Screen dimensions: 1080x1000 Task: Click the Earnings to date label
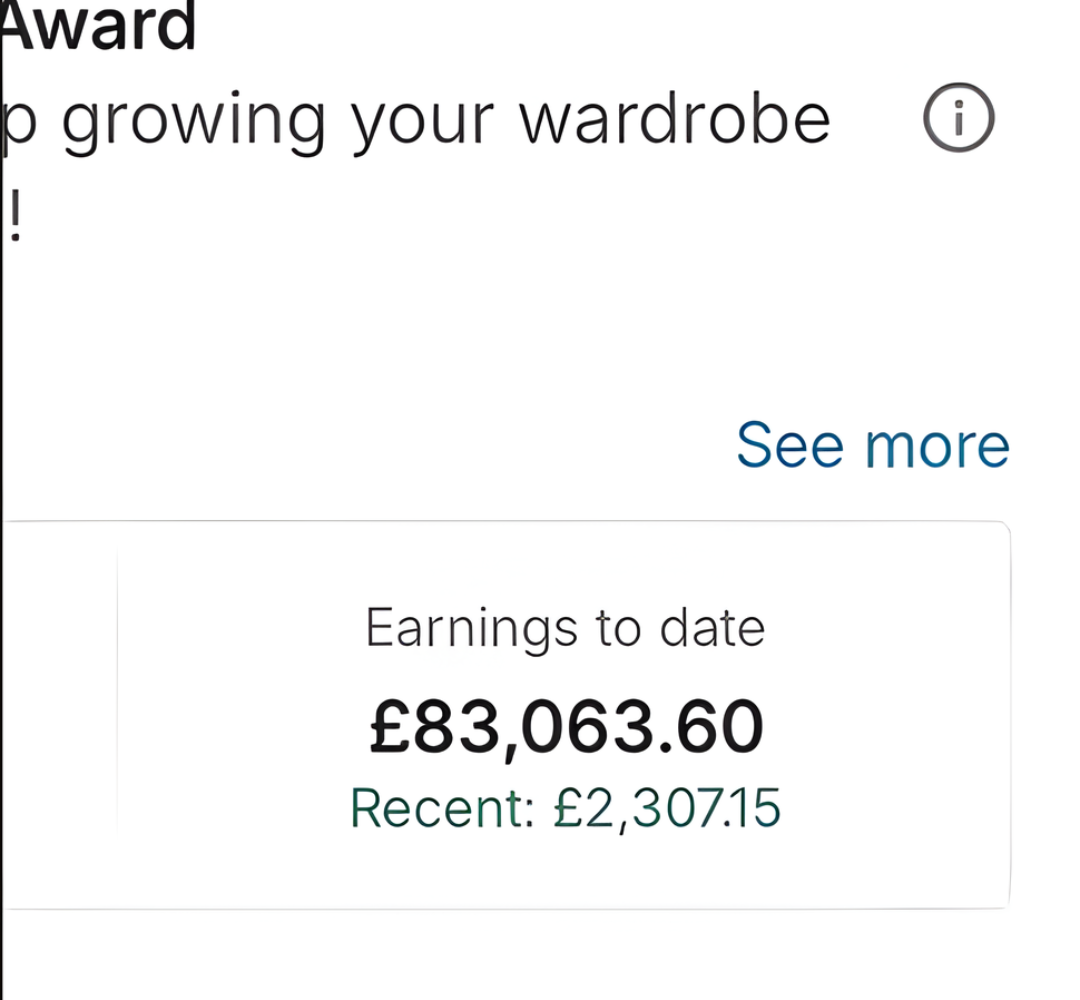[565, 628]
